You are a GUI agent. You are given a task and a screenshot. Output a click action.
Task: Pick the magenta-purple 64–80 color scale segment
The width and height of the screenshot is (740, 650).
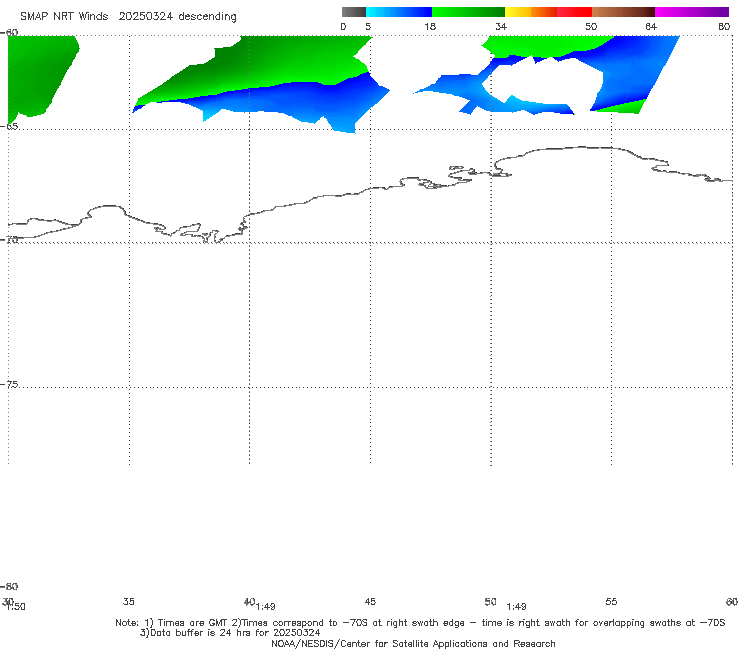[692, 12]
